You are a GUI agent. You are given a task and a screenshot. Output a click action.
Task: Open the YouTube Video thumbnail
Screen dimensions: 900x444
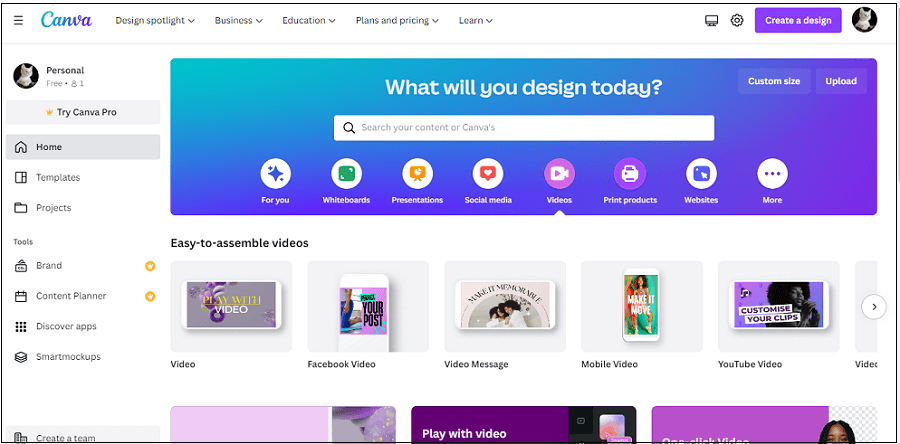tap(779, 306)
